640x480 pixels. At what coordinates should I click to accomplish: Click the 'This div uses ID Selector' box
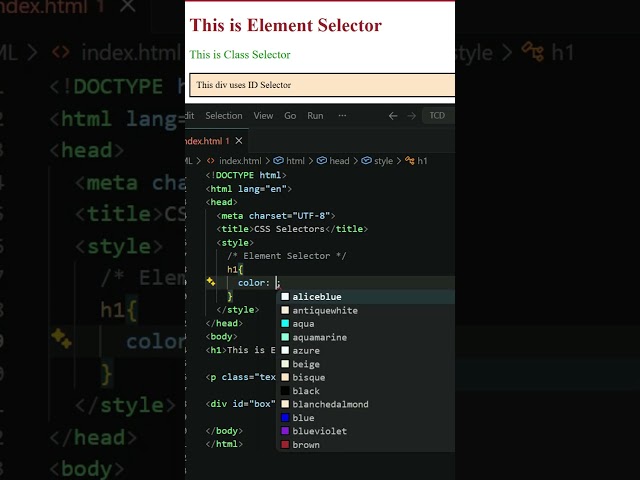(322, 85)
